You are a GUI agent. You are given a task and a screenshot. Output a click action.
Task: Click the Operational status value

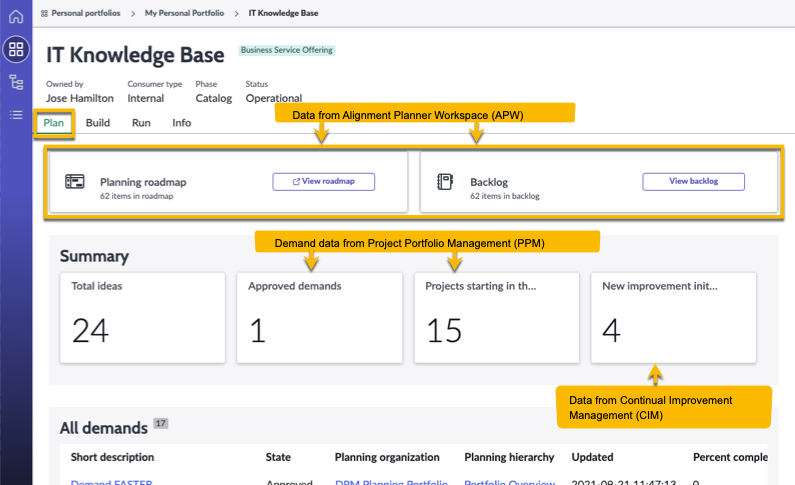point(274,98)
